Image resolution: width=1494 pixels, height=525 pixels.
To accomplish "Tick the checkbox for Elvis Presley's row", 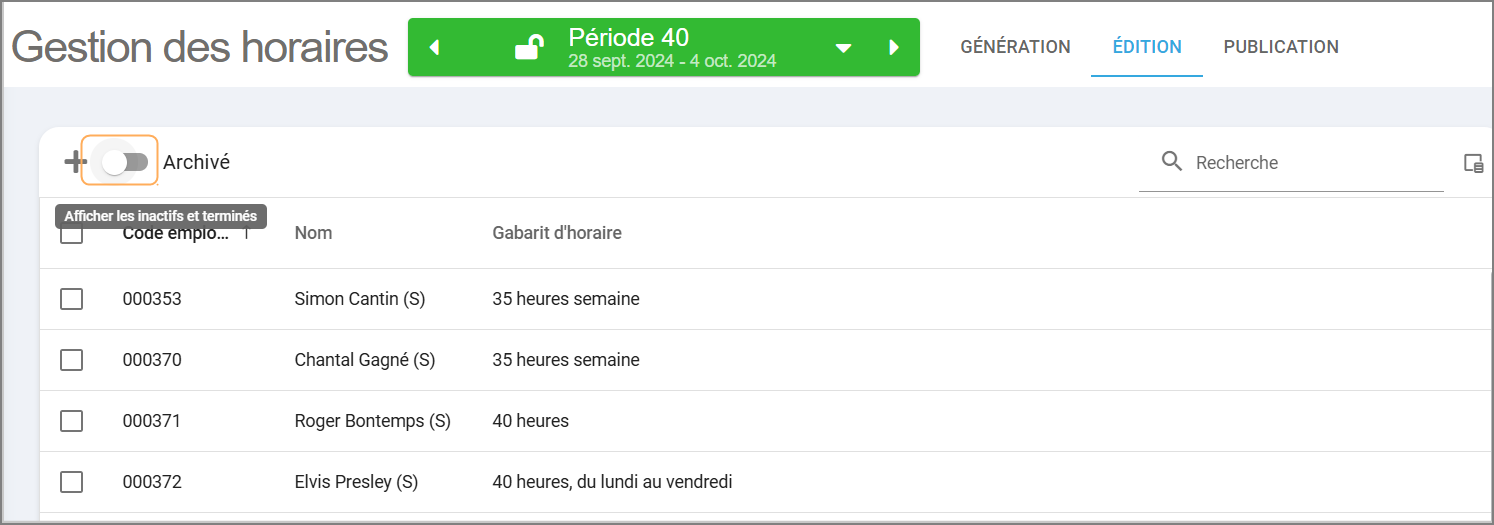I will click(x=71, y=482).
